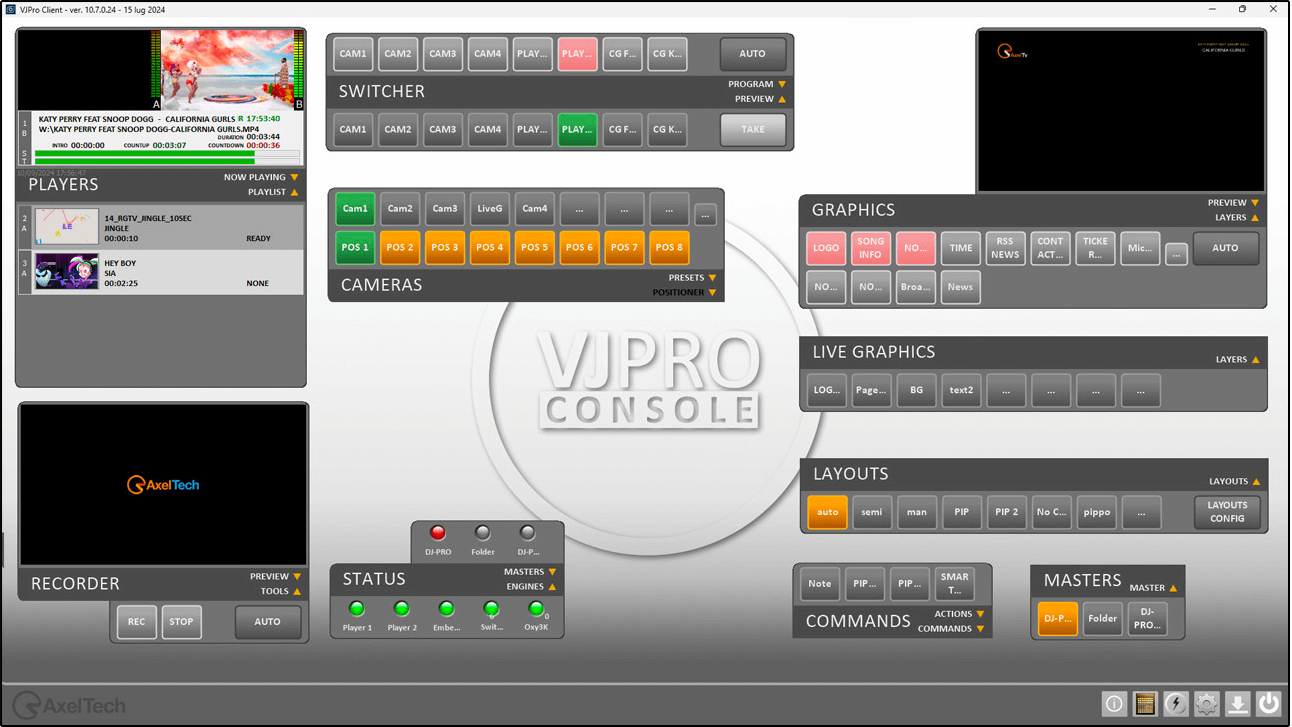Screen dimensions: 1292x727
Task: Click the green Oxy3K engine indicator
Action: pyautogui.click(x=536, y=609)
